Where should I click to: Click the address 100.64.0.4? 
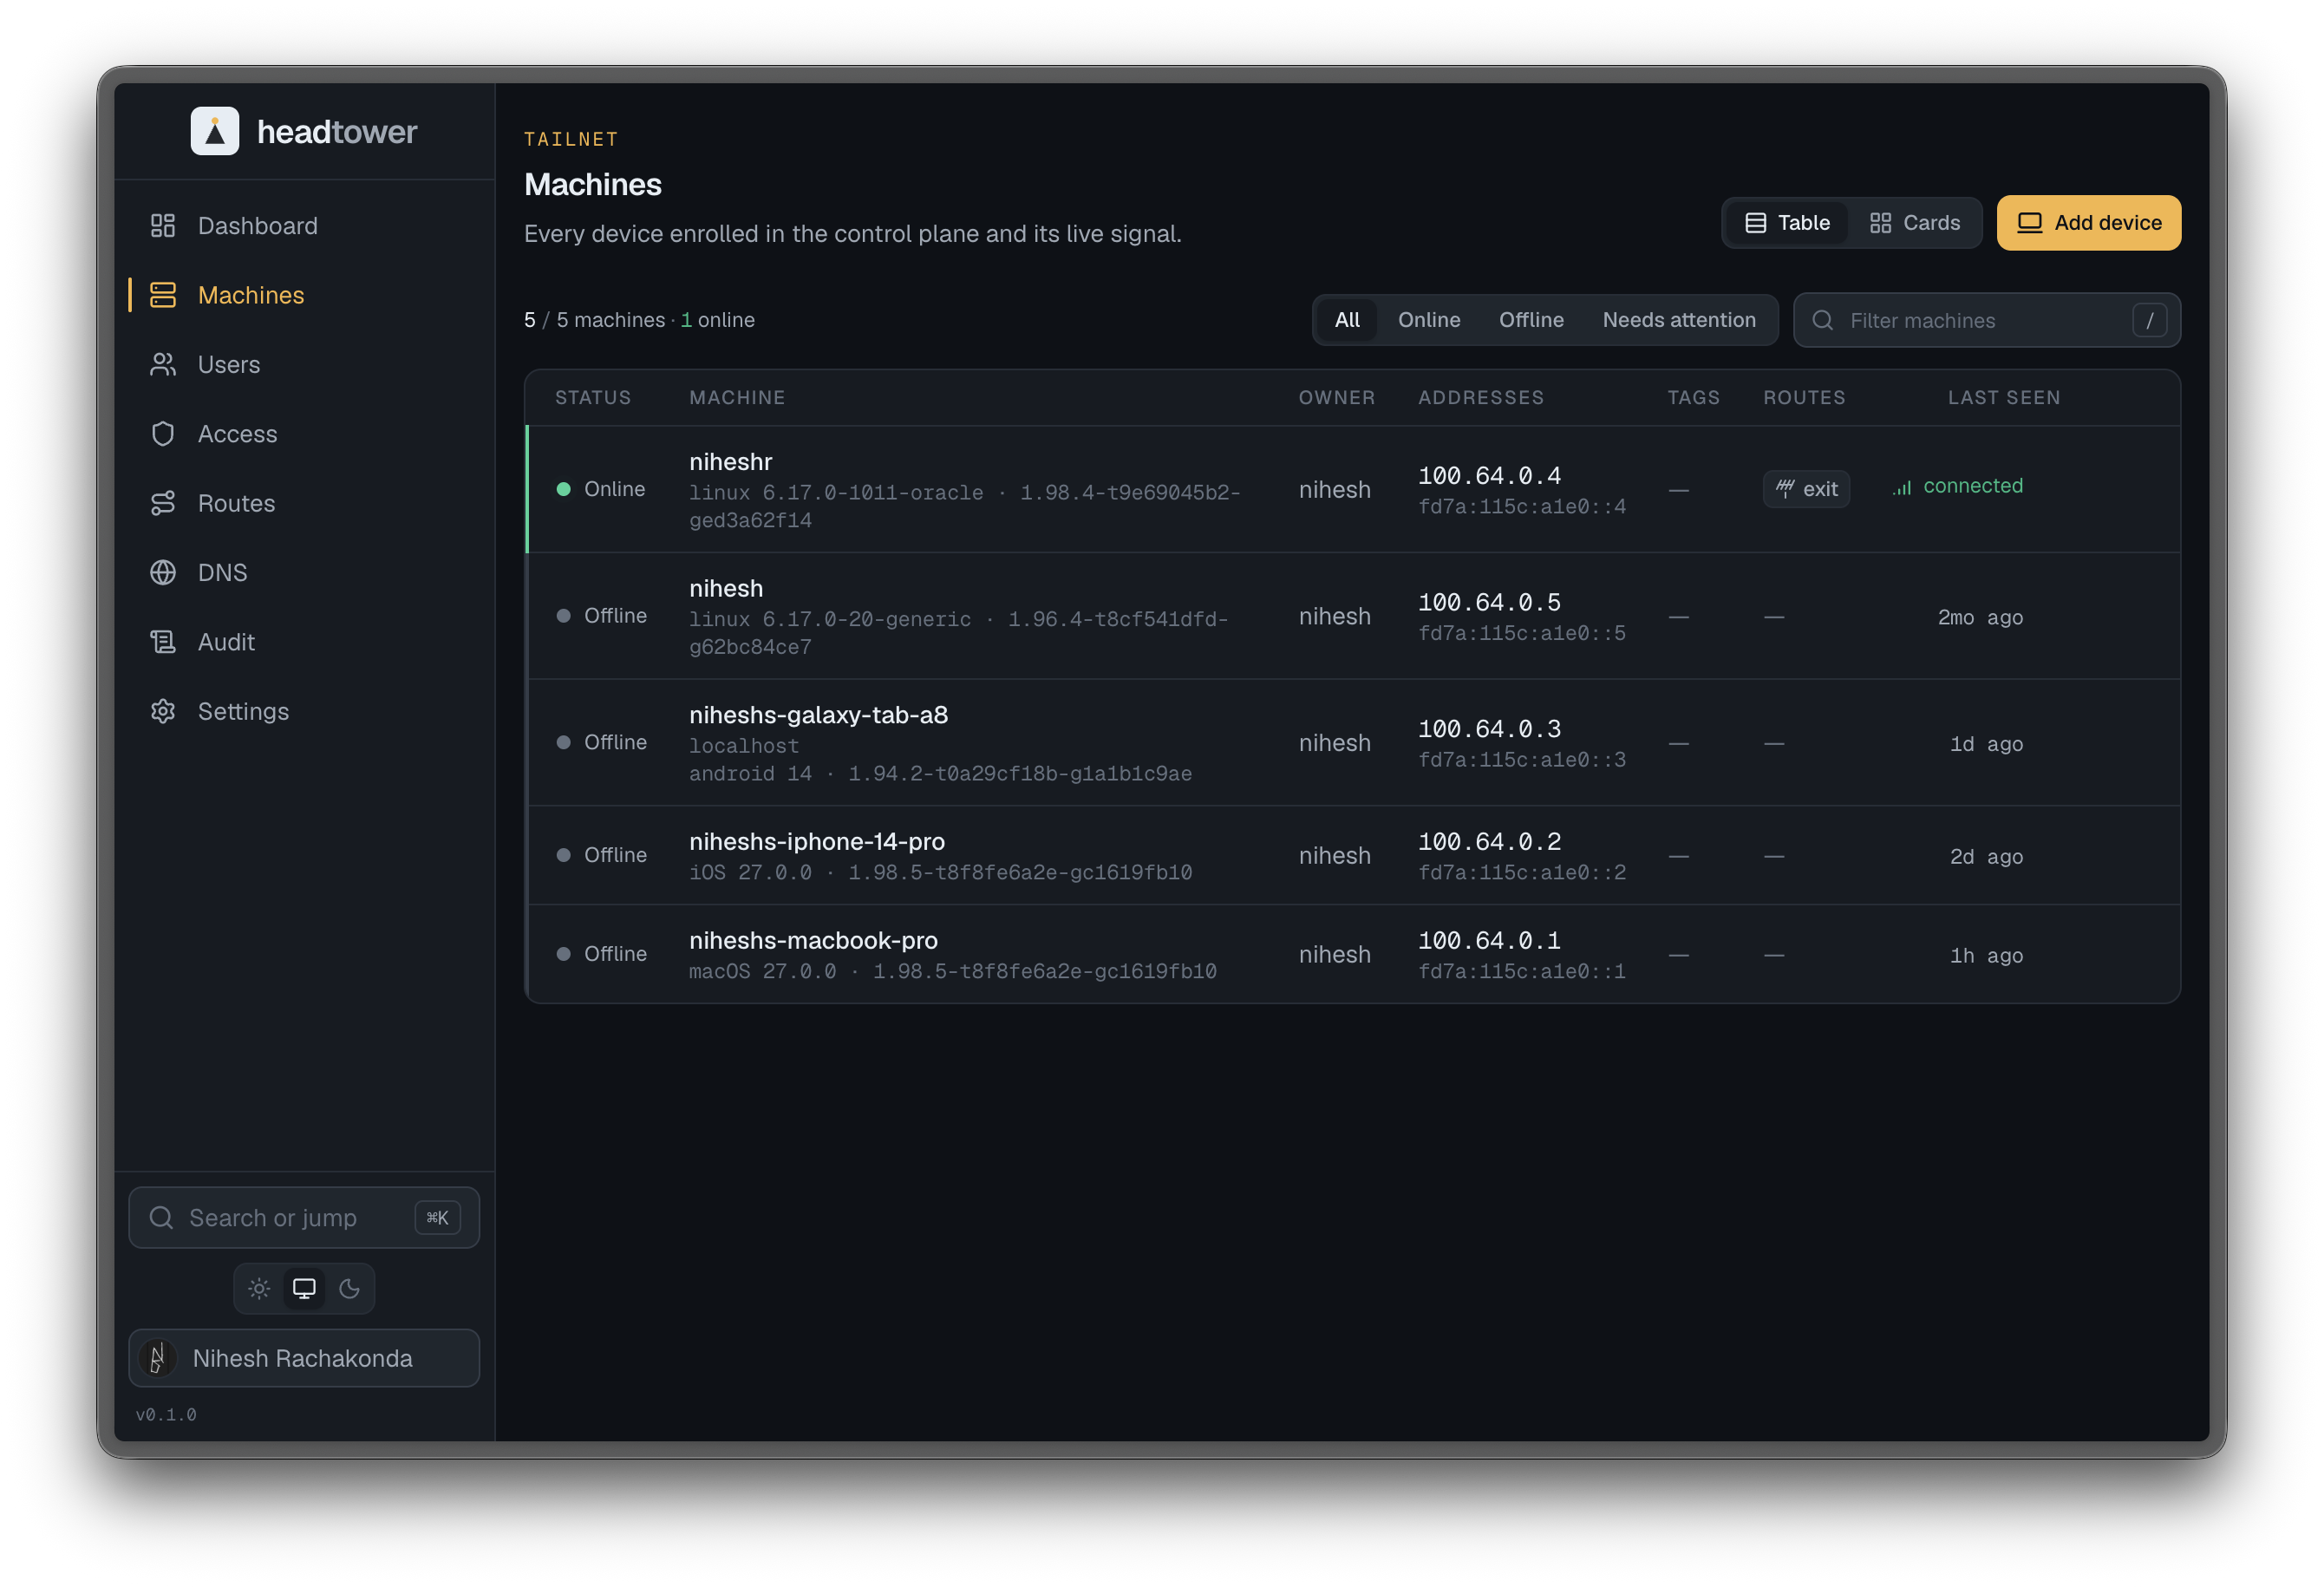click(x=1489, y=476)
